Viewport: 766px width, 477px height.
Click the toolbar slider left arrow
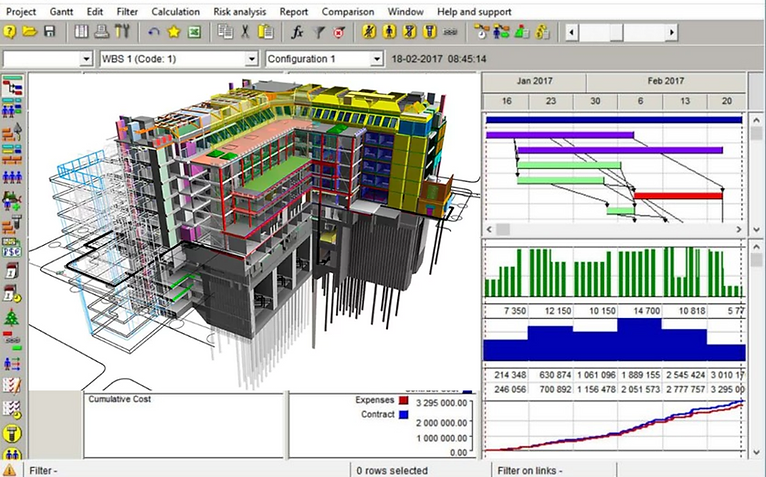click(x=572, y=33)
